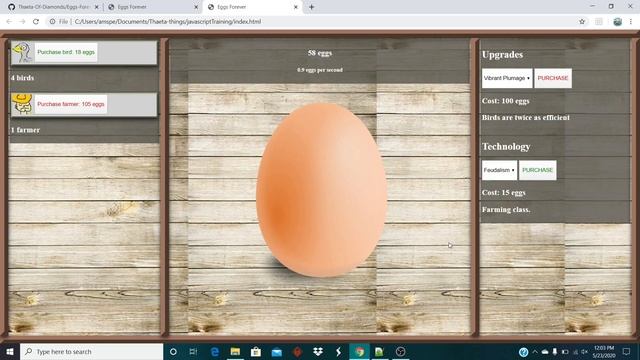
Task: Click the Technology heading
Action: click(x=506, y=147)
